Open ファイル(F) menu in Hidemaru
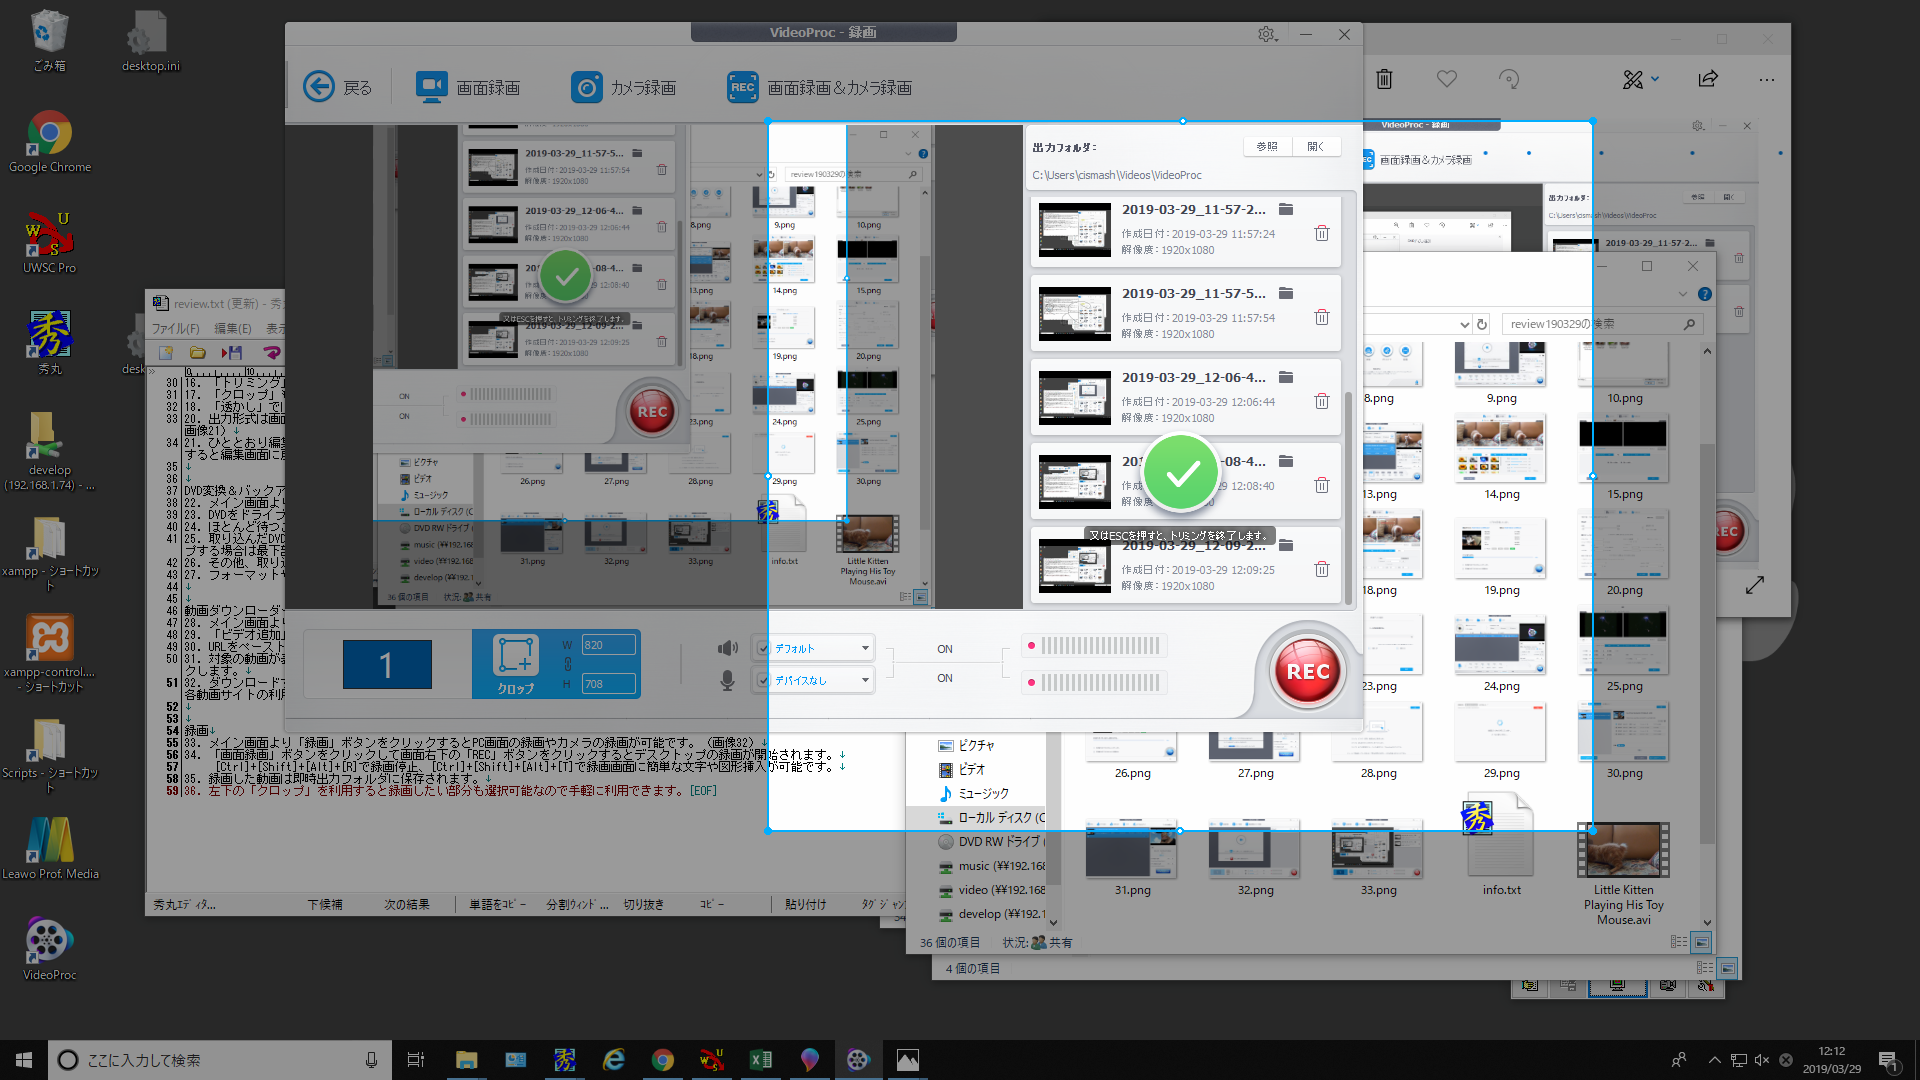This screenshot has width=1920, height=1080. coord(175,328)
